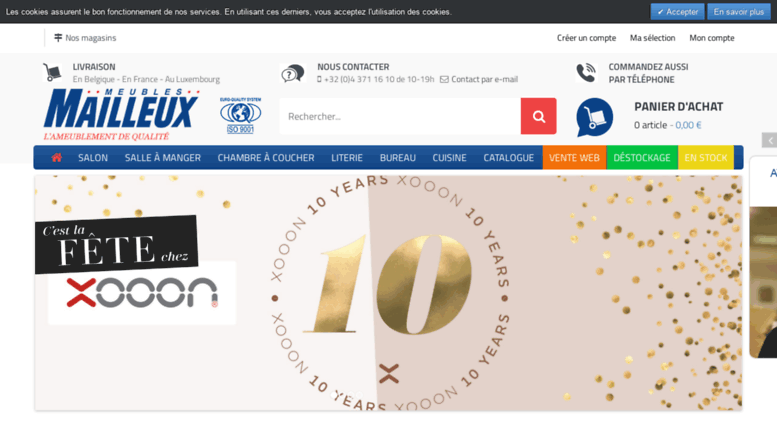777x423 pixels.
Task: Click Contact par e-mail link
Action: point(484,79)
